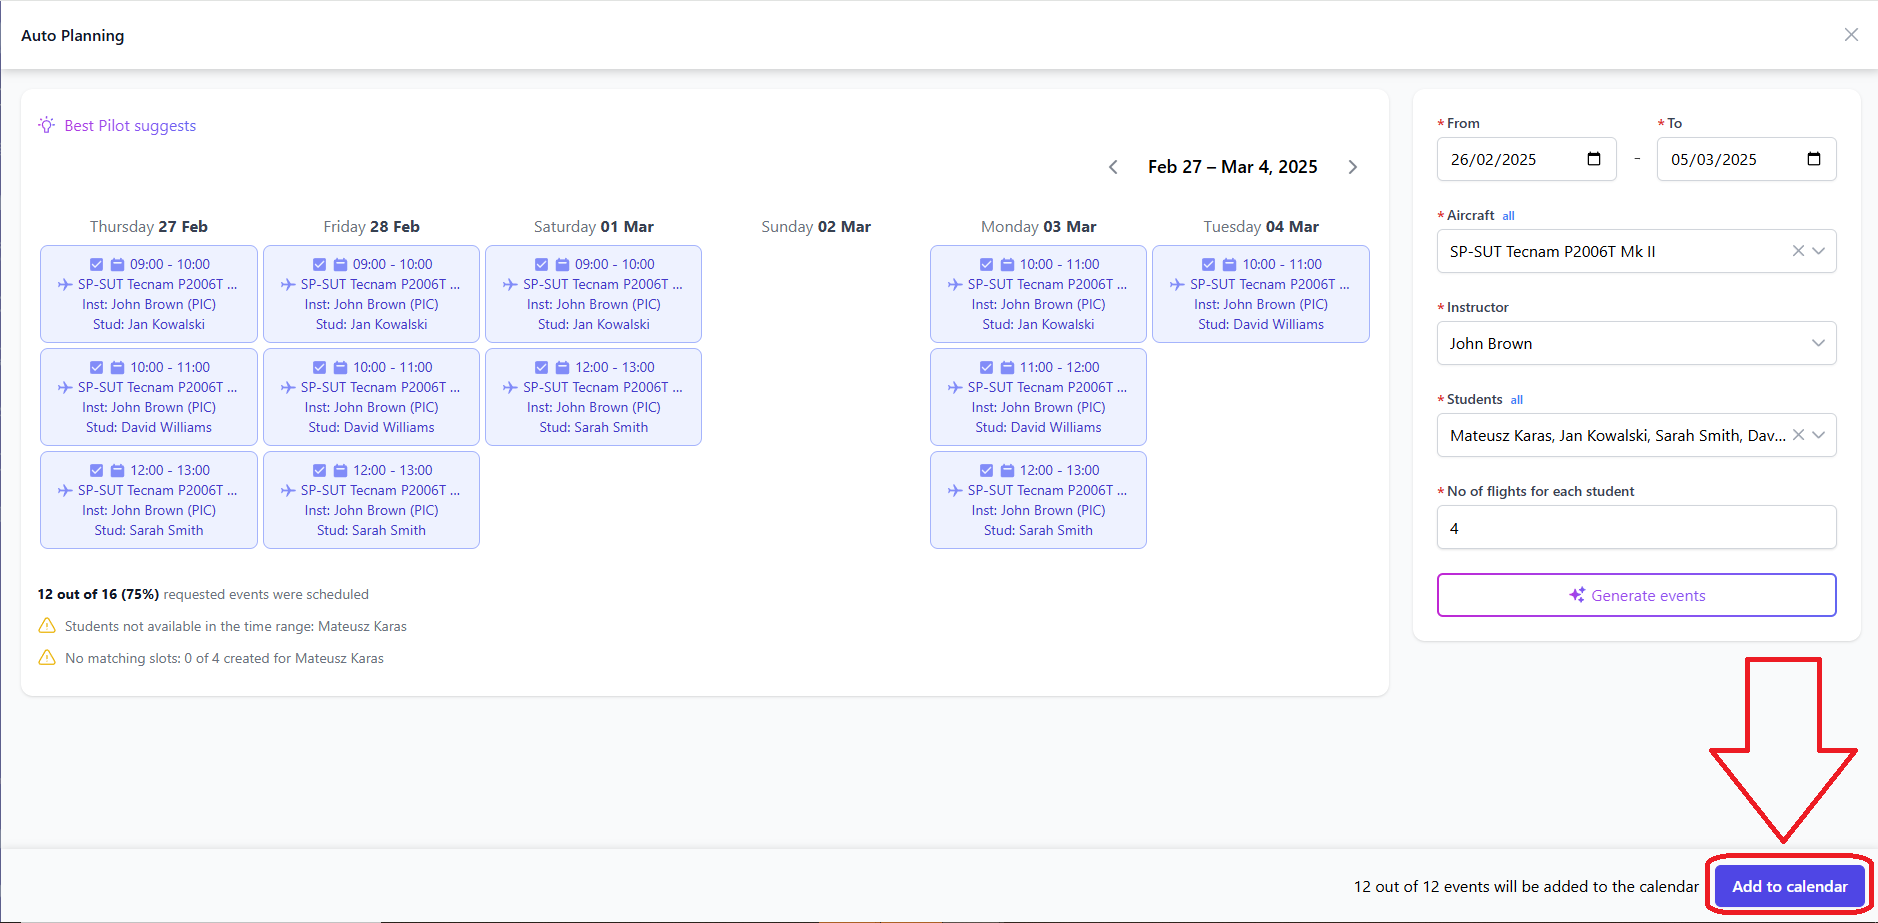Click warning icon for no matching slots
The image size is (1878, 923).
coord(47,658)
